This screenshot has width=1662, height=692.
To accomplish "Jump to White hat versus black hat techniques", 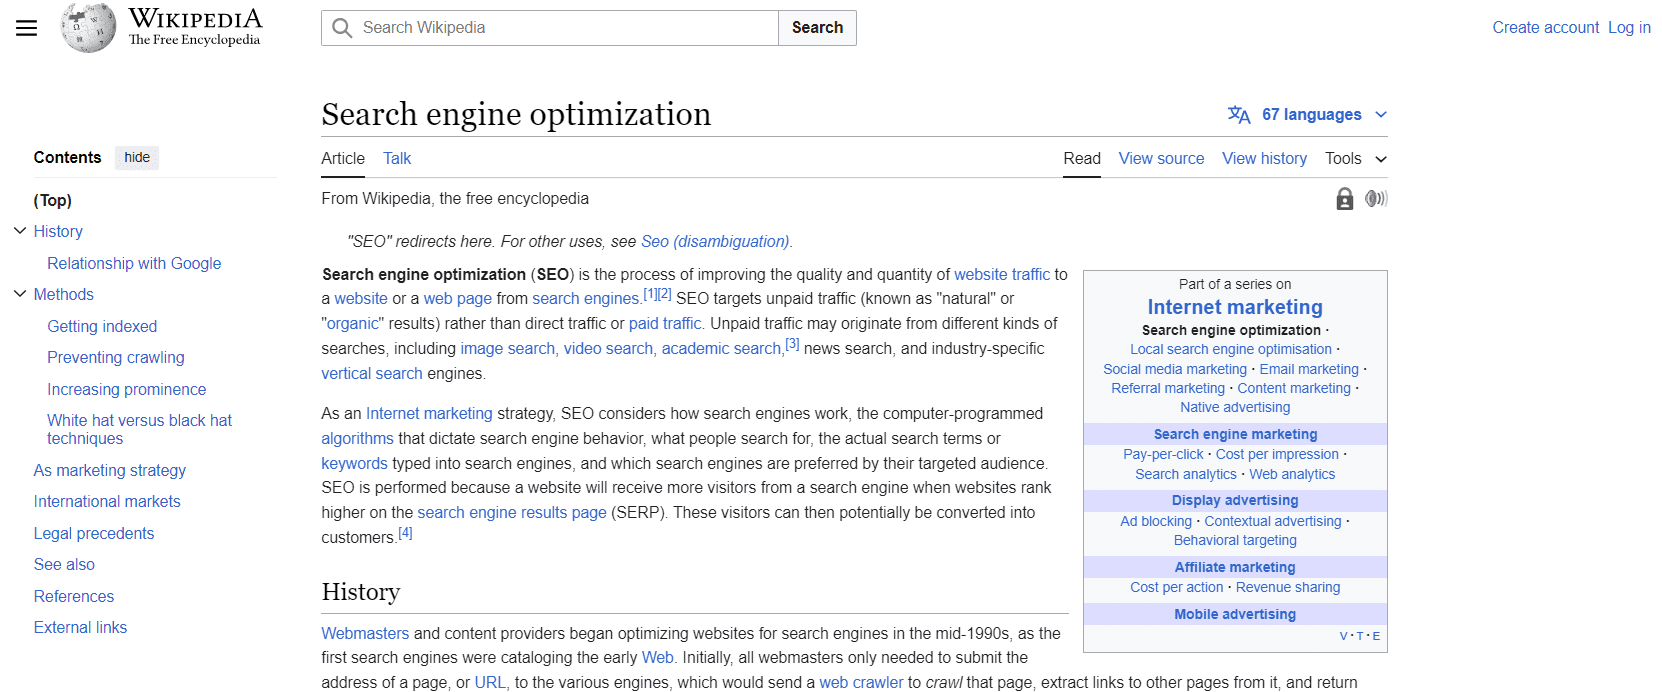I will 139,429.
